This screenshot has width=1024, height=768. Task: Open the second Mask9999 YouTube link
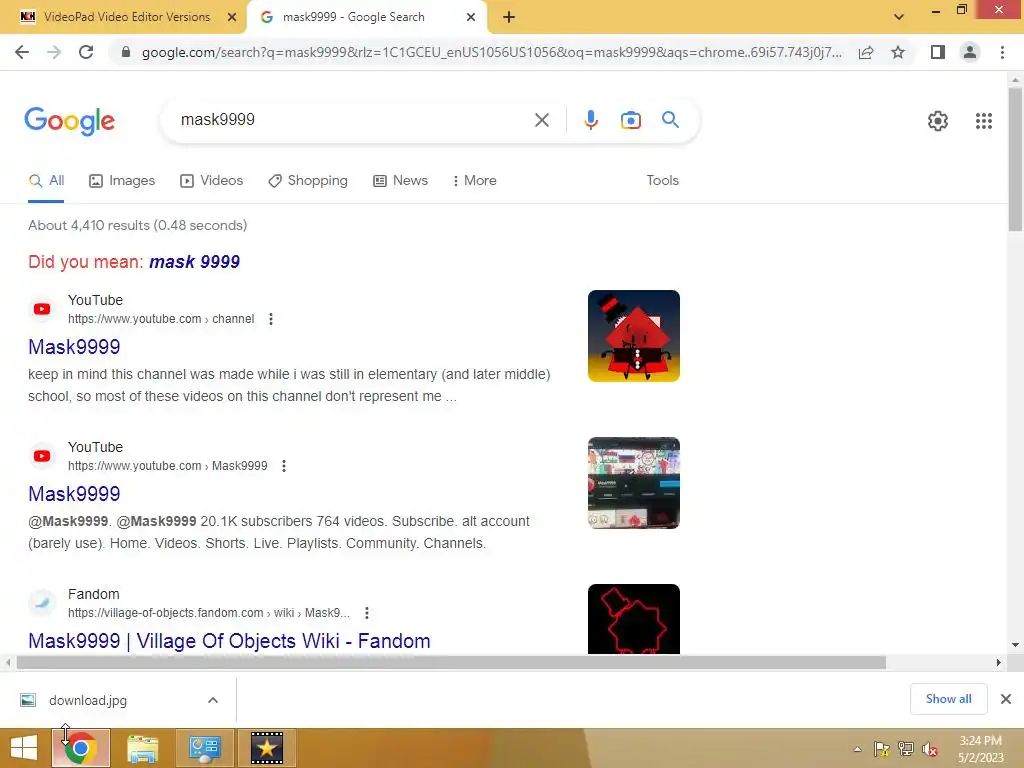tap(74, 494)
